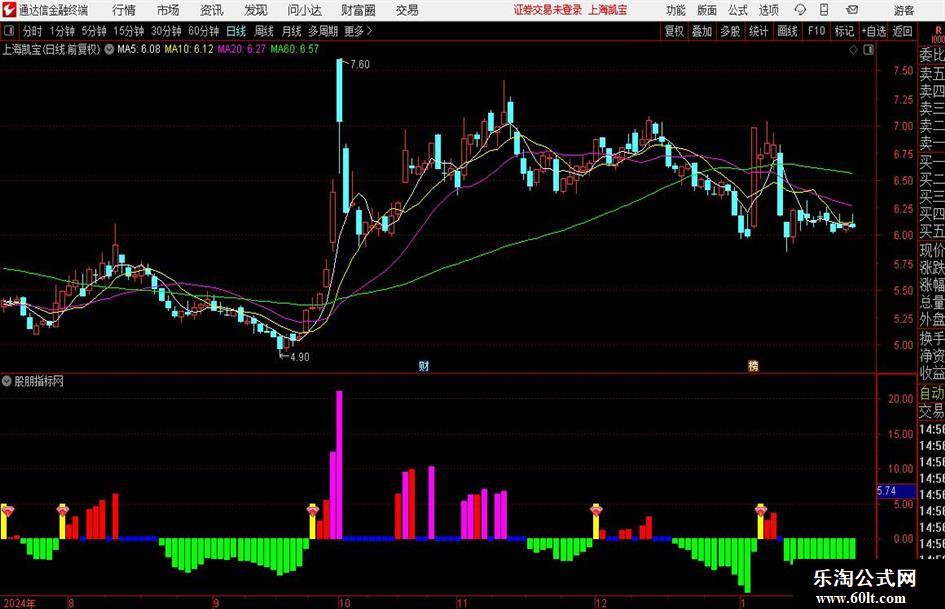Screen dimensions: 945x609
Task: Switch to the 15分钟 period tab
Action: click(x=129, y=31)
